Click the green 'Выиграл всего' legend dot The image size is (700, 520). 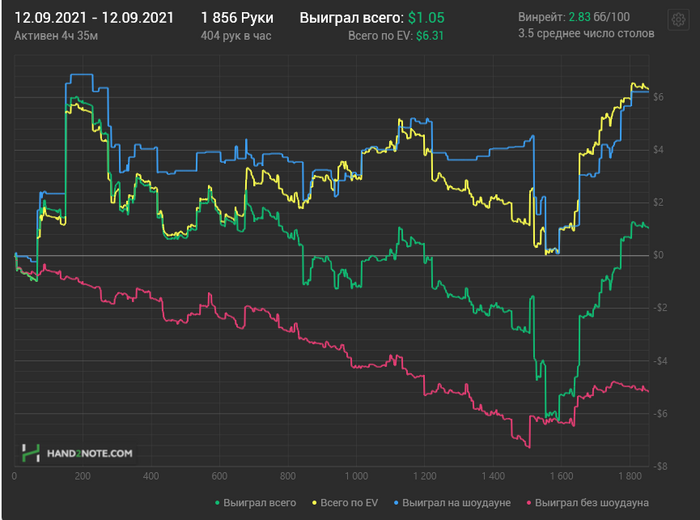216,501
